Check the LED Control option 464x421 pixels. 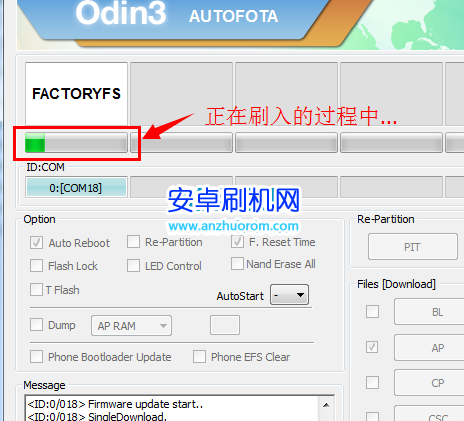133,266
